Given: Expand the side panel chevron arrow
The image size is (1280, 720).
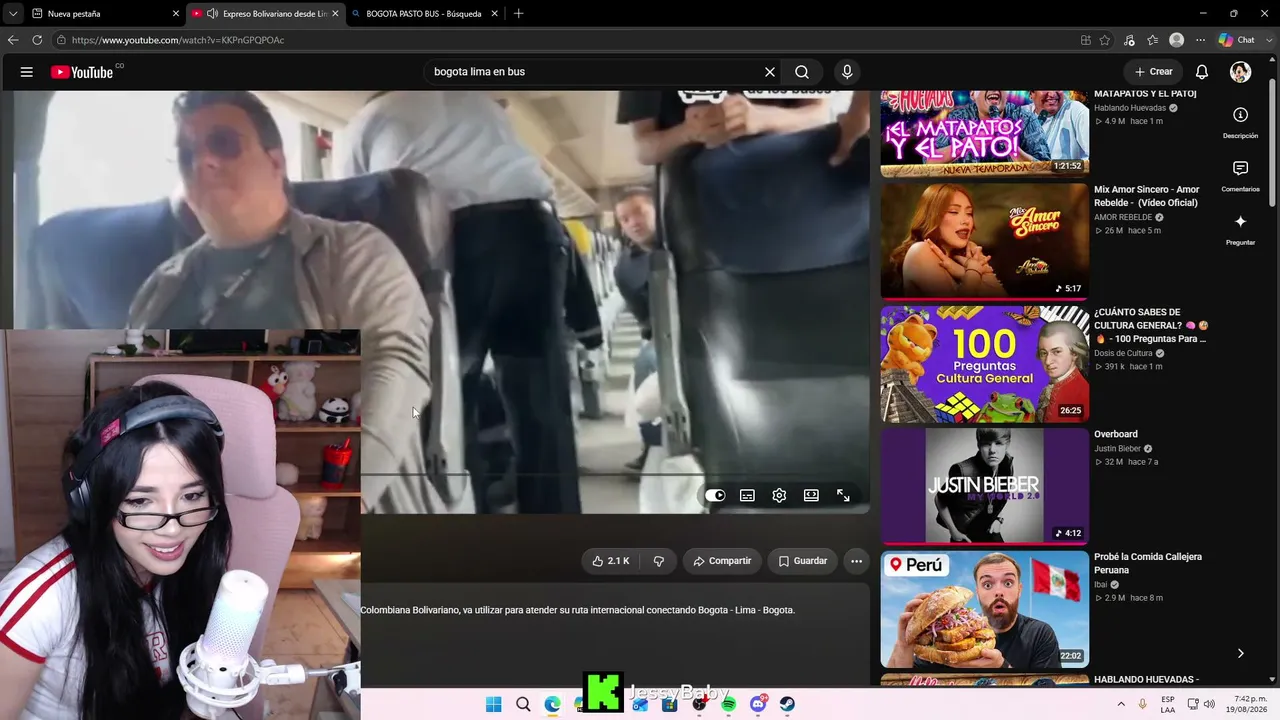Looking at the screenshot, I should pos(1240,653).
